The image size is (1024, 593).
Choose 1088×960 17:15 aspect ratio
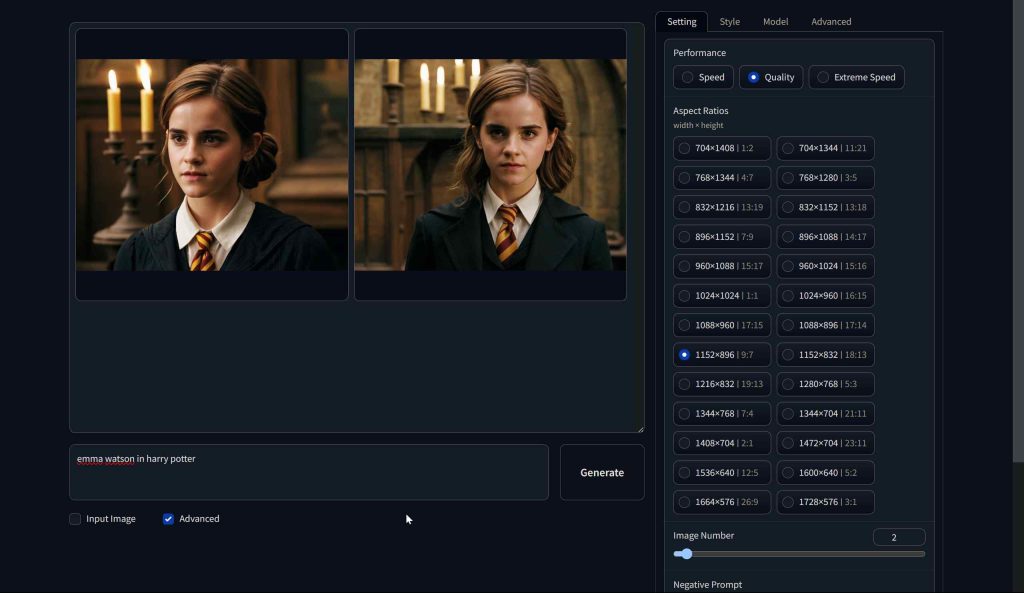(x=722, y=325)
